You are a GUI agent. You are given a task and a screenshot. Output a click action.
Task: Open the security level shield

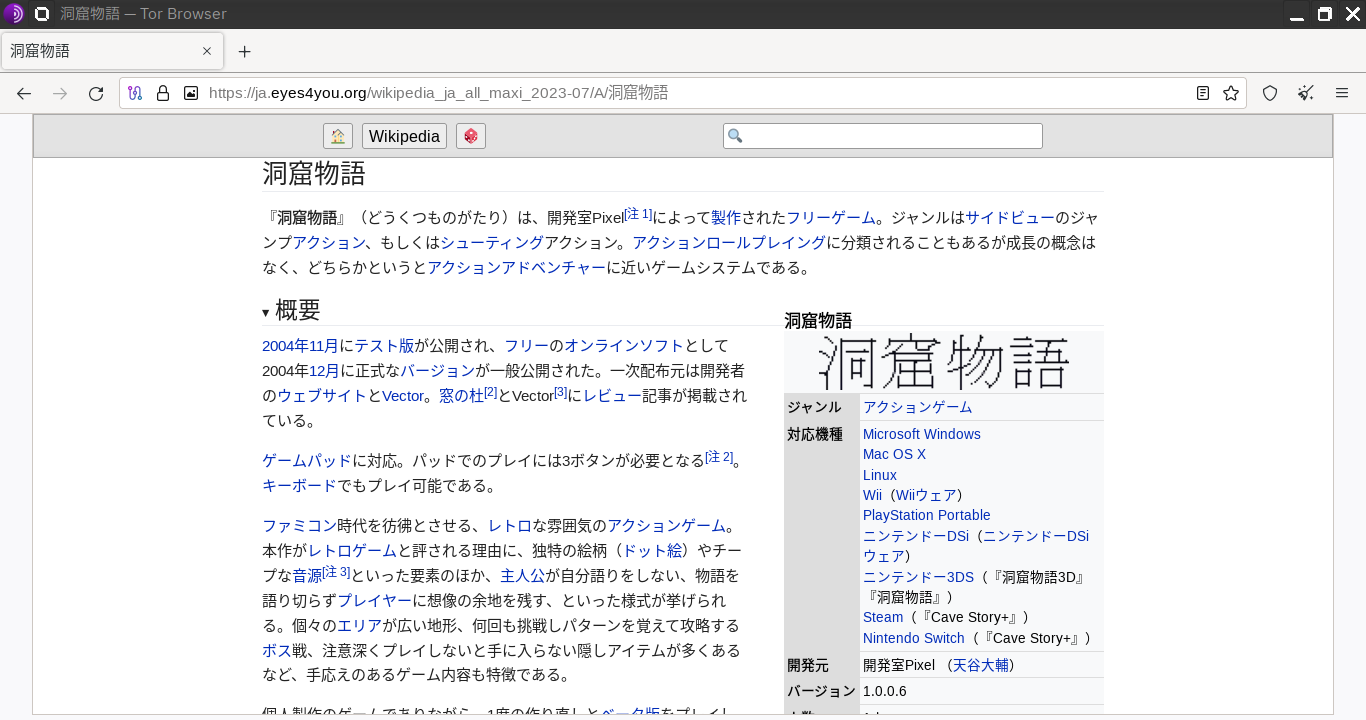[1270, 93]
